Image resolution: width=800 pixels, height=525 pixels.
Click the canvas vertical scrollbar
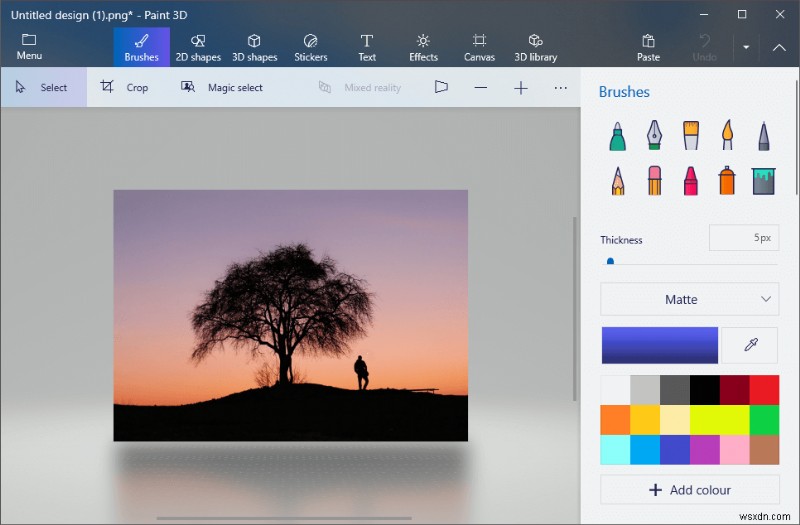[x=574, y=309]
